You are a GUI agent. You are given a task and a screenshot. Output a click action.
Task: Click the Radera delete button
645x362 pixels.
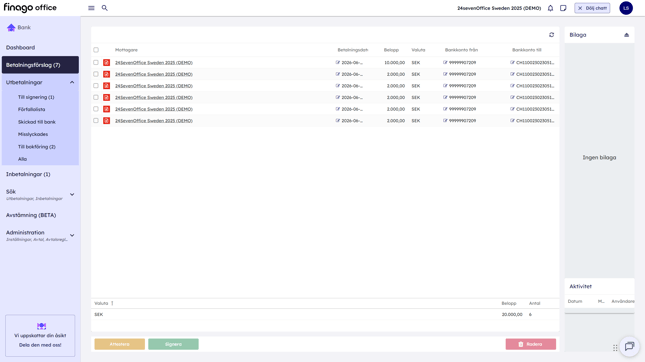tap(531, 344)
